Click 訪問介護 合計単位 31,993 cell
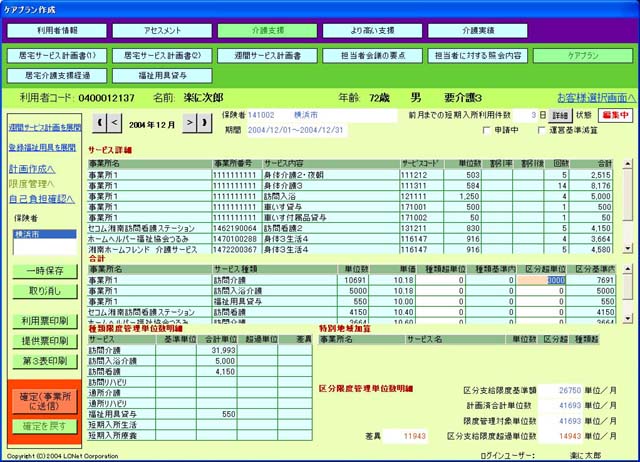Viewport: 640px width, 462px height. click(216, 351)
